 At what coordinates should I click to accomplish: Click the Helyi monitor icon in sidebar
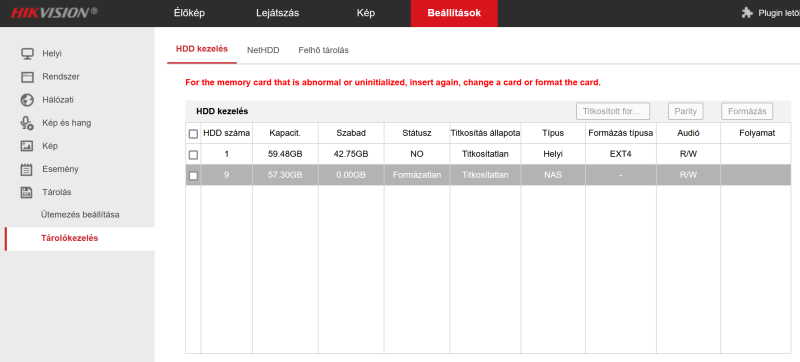[x=27, y=54]
